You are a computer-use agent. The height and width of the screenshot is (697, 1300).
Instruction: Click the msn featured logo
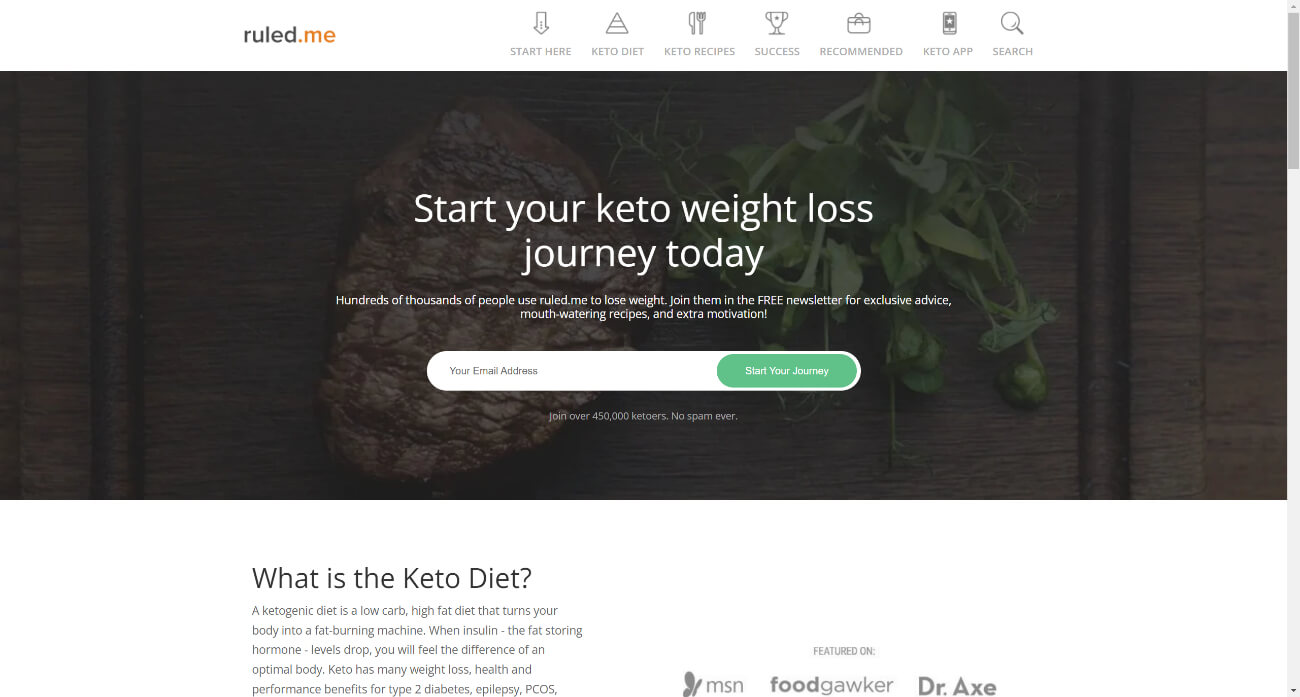[712, 685]
